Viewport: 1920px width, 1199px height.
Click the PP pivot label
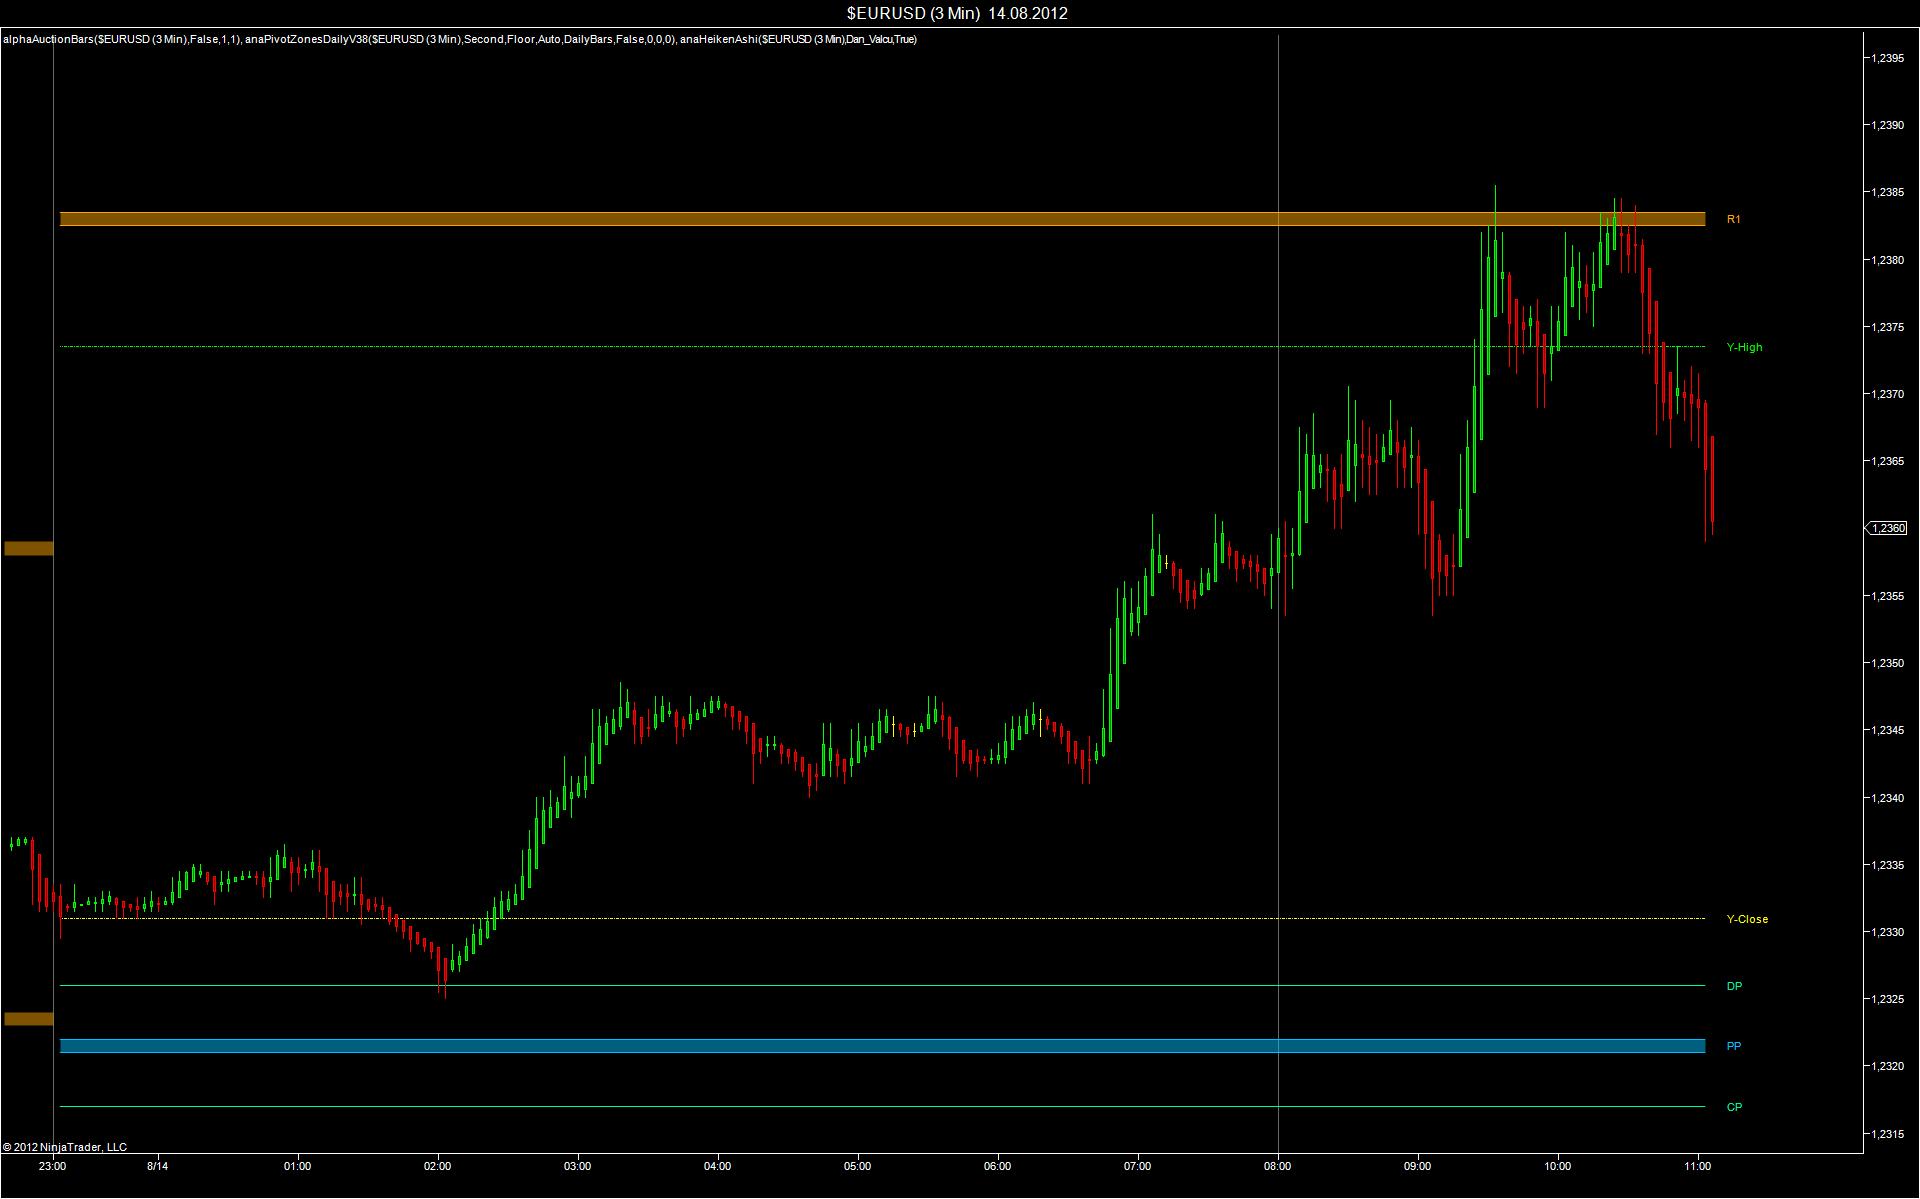pyautogui.click(x=1733, y=1046)
